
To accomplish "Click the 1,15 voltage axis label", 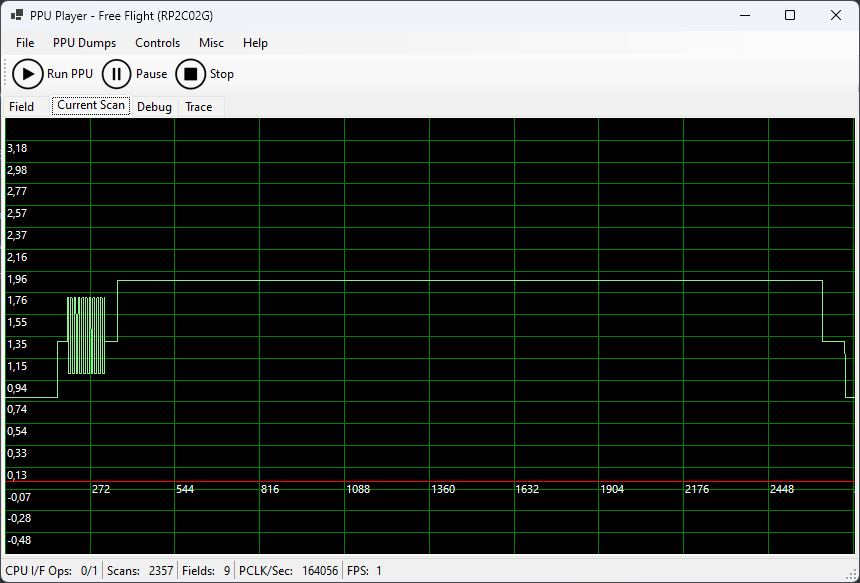I will coord(17,366).
